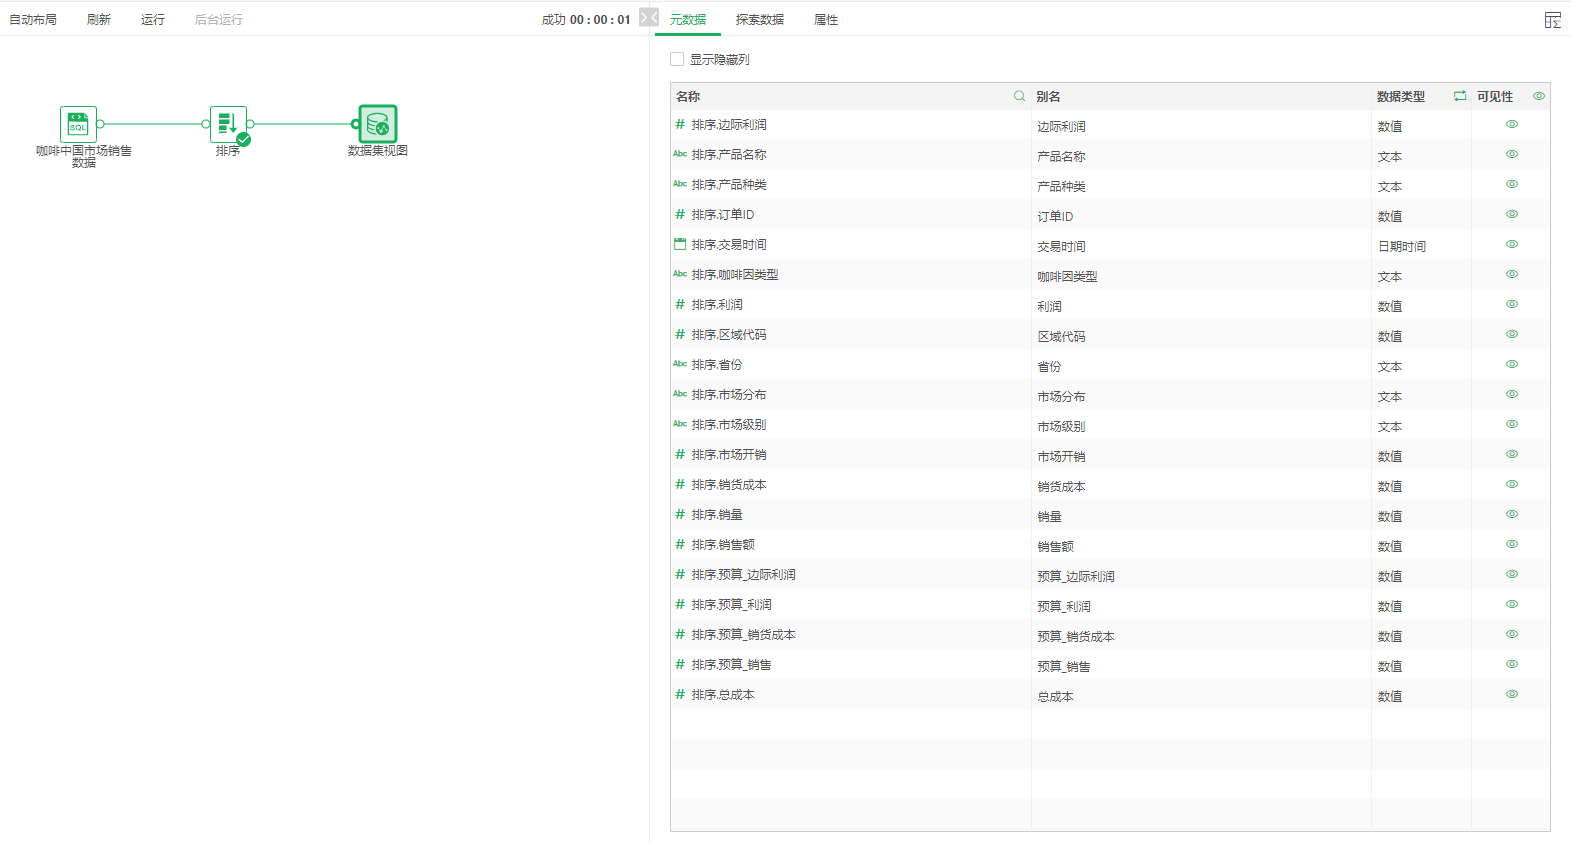Open the 属性 tab
1571x843 pixels.
click(x=826, y=20)
